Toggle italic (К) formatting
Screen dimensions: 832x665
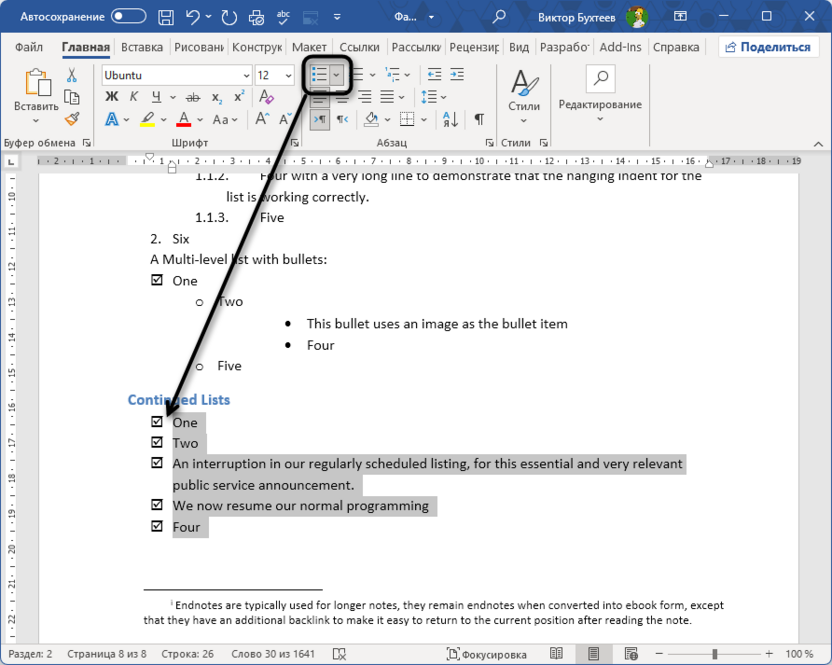(134, 97)
